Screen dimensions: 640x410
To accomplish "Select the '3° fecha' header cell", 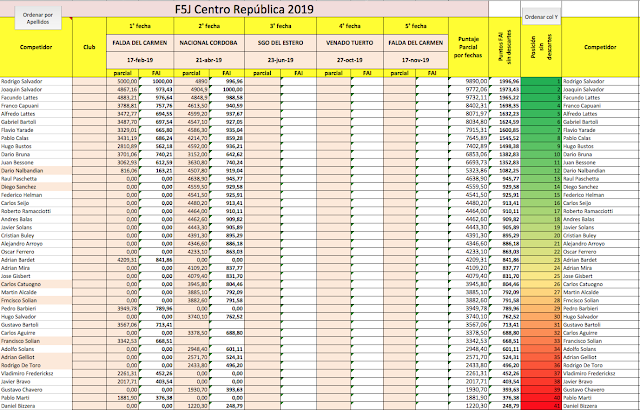I will tap(280, 26).
